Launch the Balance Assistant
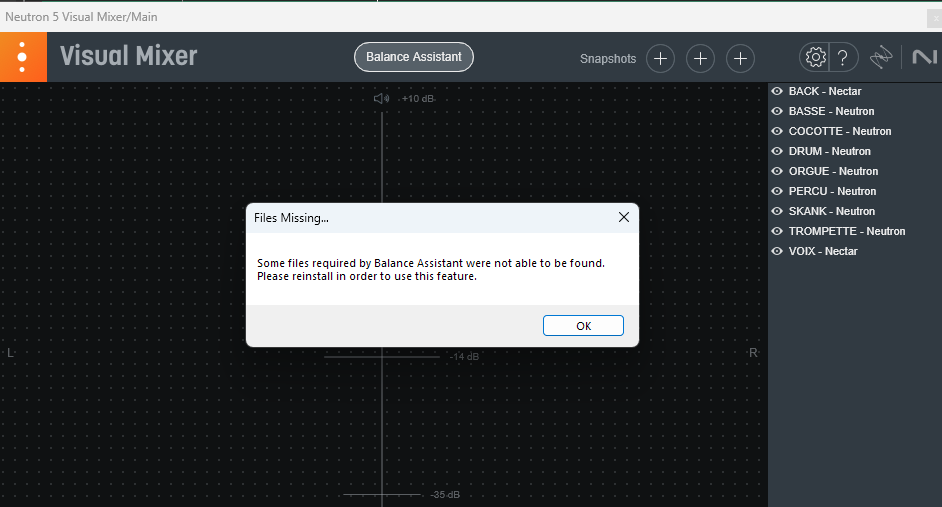Viewport: 942px width, 507px height. pyautogui.click(x=413, y=57)
